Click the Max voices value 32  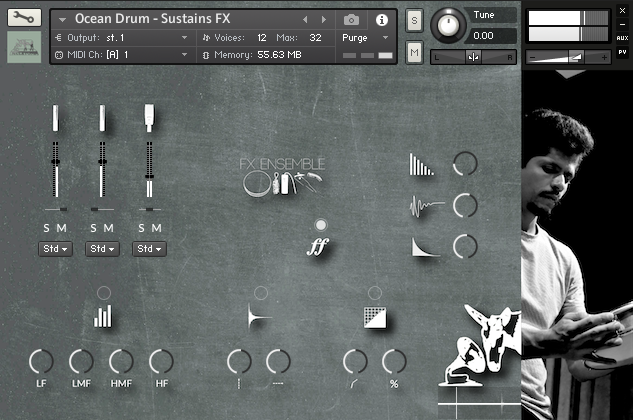point(315,38)
